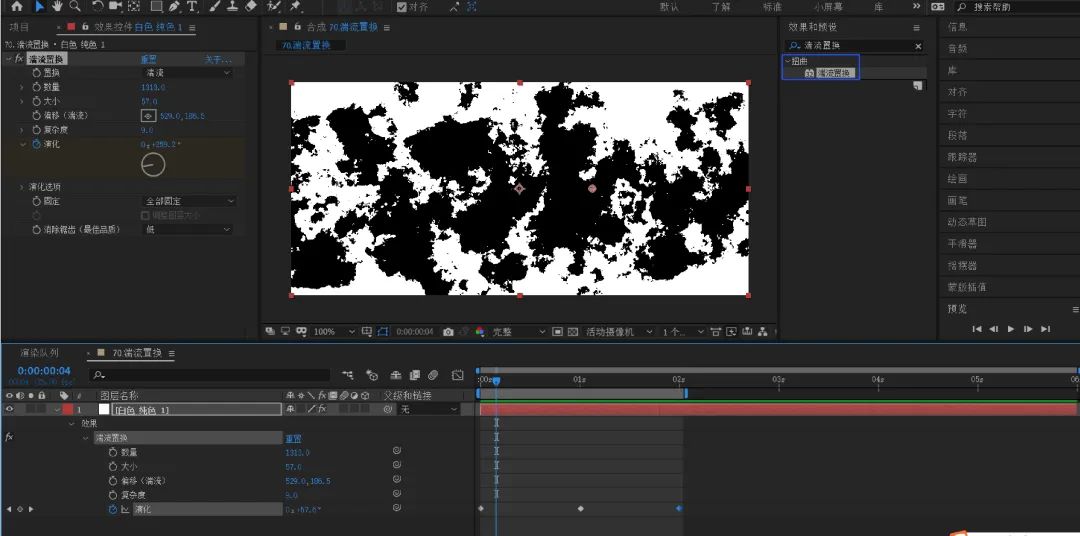Viewport: 1080px width, 536px height.
Task: Select the Rectangle shape tool
Action: click(x=156, y=6)
